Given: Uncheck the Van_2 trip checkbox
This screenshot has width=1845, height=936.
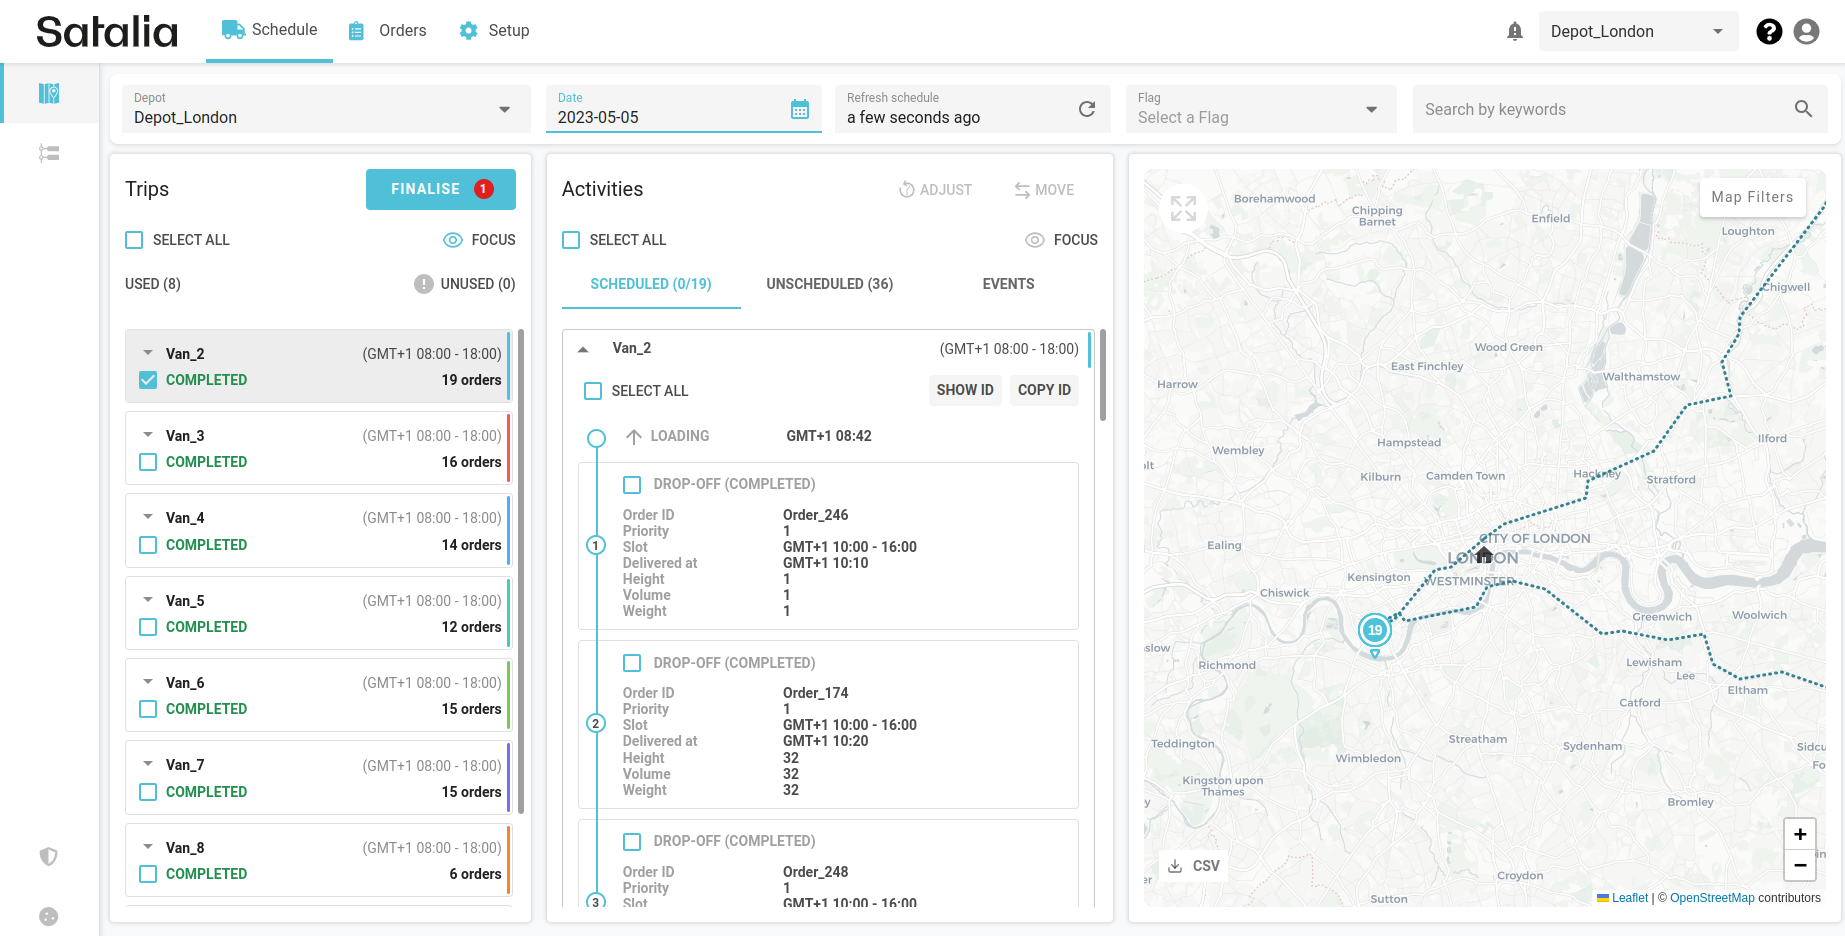Looking at the screenshot, I should click(x=148, y=380).
